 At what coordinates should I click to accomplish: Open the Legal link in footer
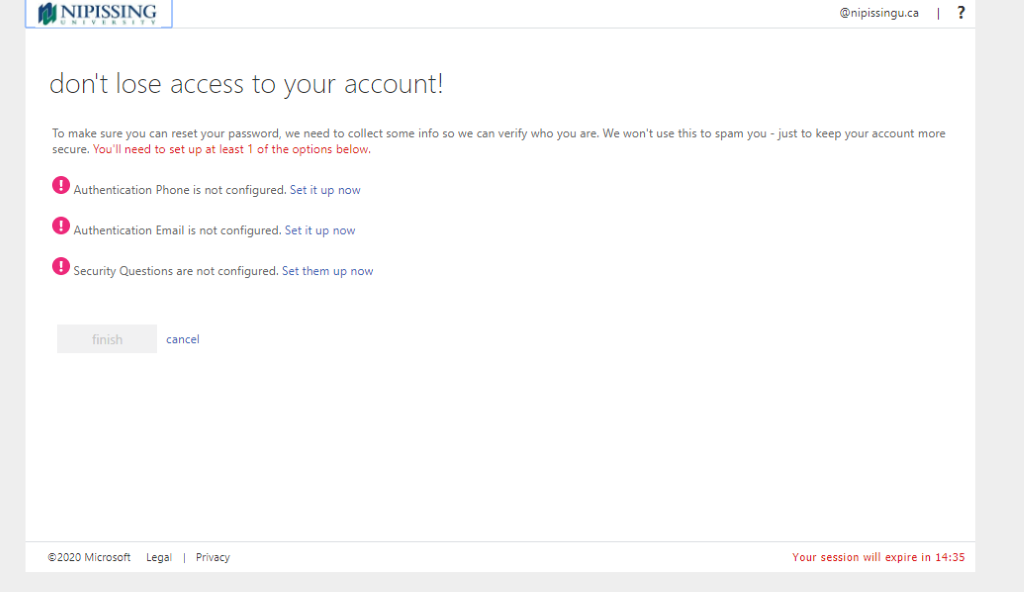coord(159,557)
